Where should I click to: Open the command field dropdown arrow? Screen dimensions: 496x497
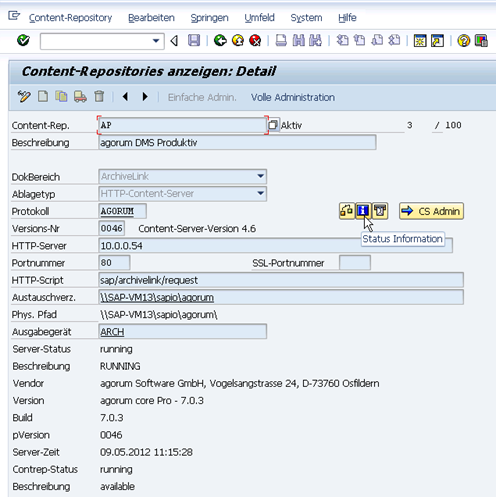[156, 41]
